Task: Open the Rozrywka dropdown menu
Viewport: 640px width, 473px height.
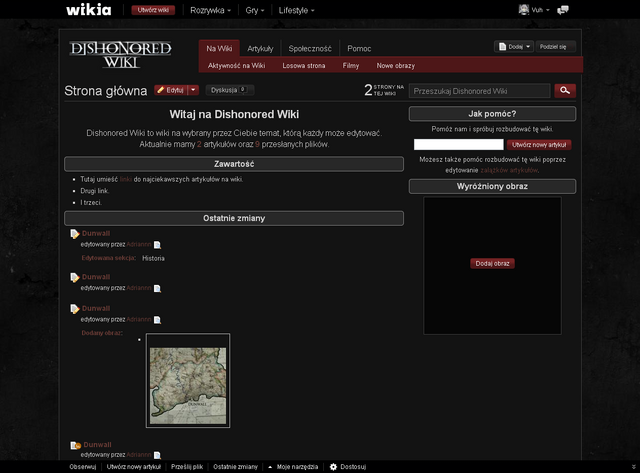Action: [x=210, y=10]
